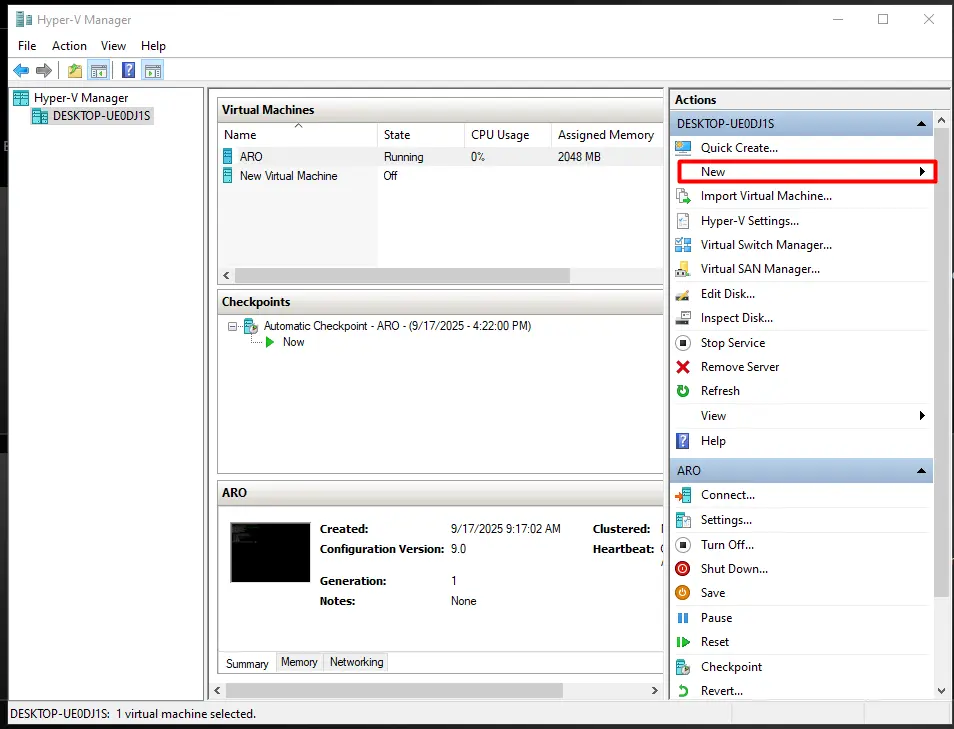This screenshot has height=729, width=954.
Task: Open Virtual Switch Manager... action
Action: [x=766, y=245]
